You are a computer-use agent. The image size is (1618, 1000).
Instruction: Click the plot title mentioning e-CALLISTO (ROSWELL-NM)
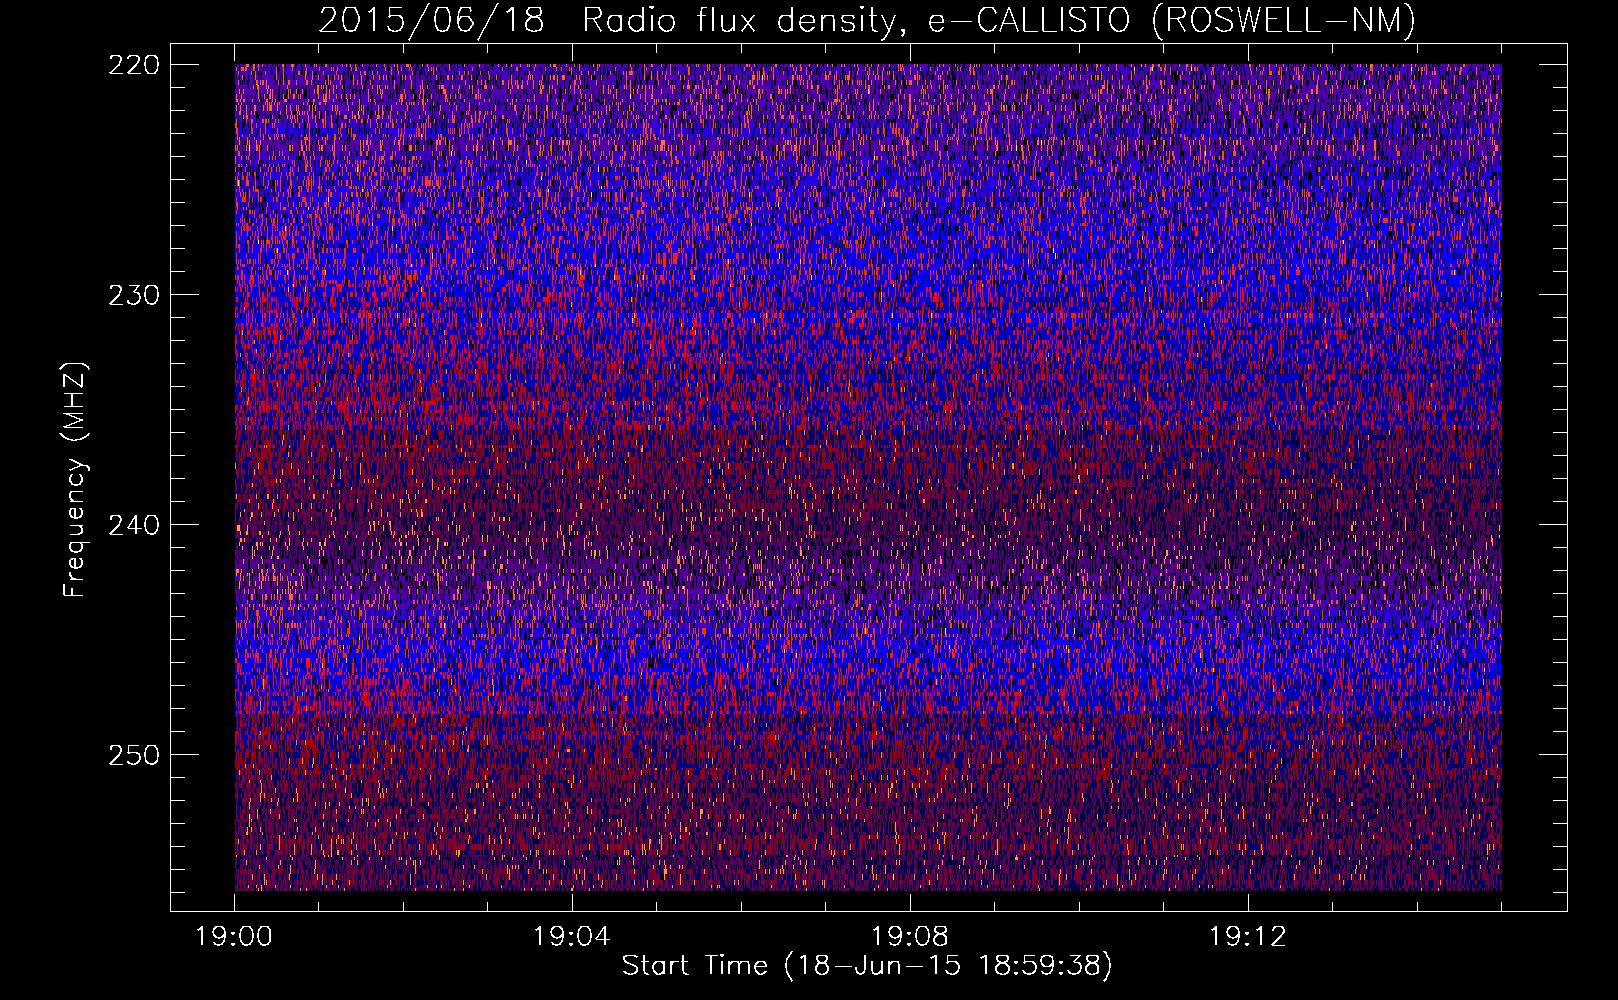[867, 20]
